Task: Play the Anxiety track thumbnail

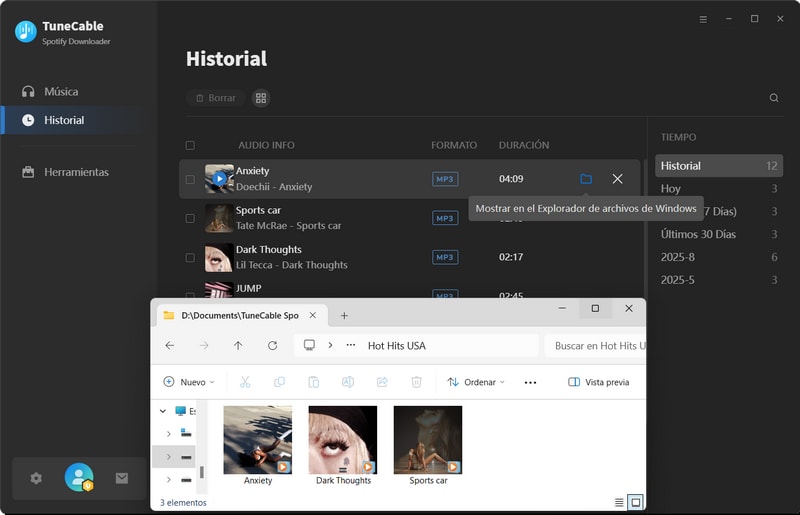Action: point(219,179)
